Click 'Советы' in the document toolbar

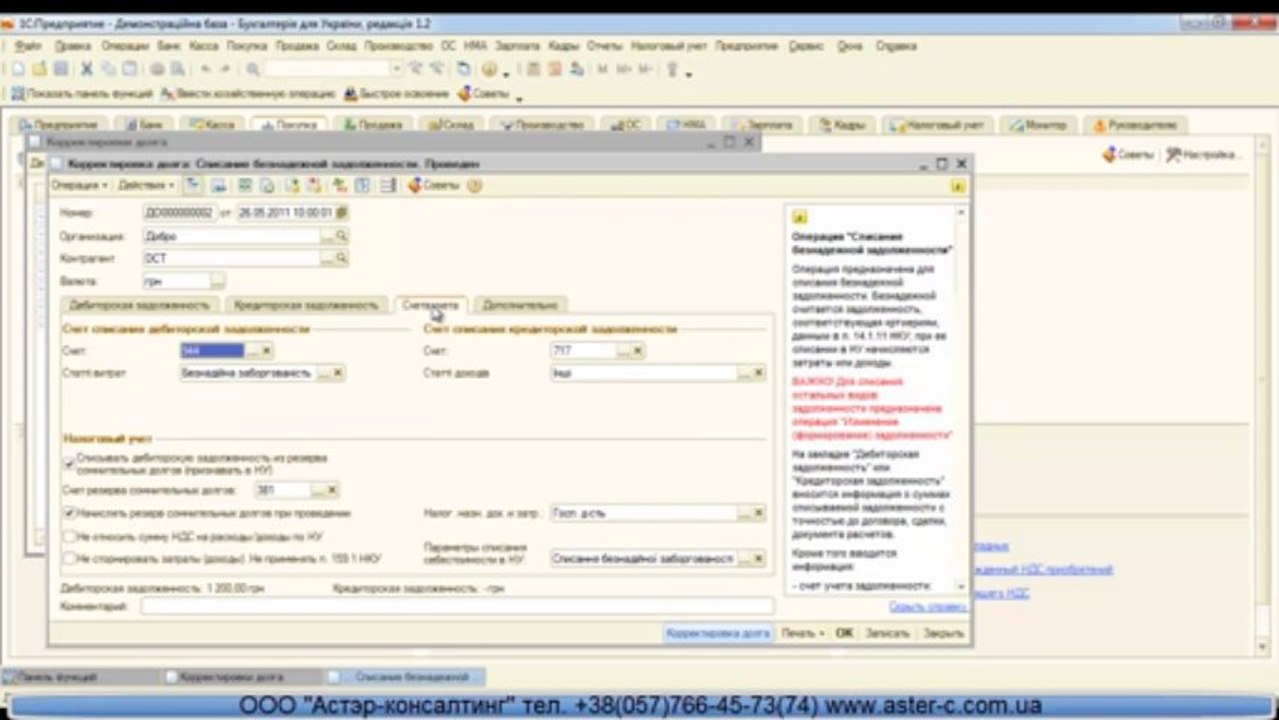pyautogui.click(x=434, y=185)
